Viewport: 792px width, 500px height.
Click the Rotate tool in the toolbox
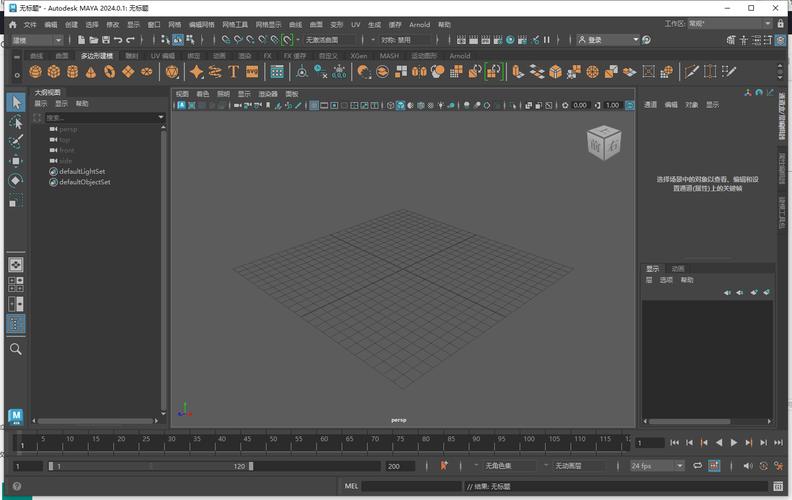coord(16,180)
